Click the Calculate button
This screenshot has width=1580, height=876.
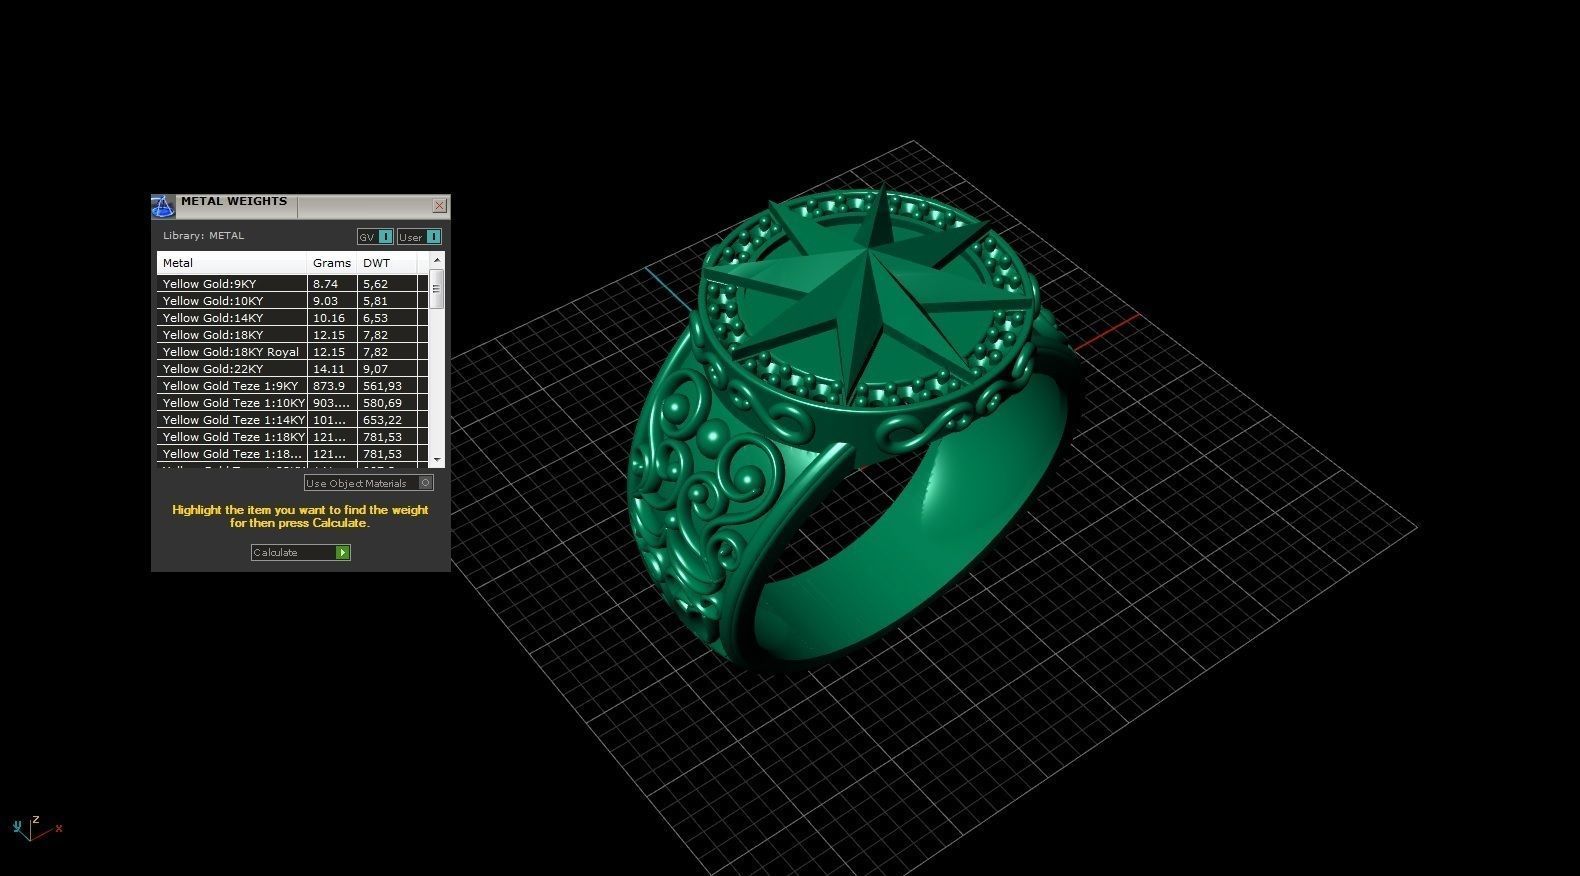[300, 552]
